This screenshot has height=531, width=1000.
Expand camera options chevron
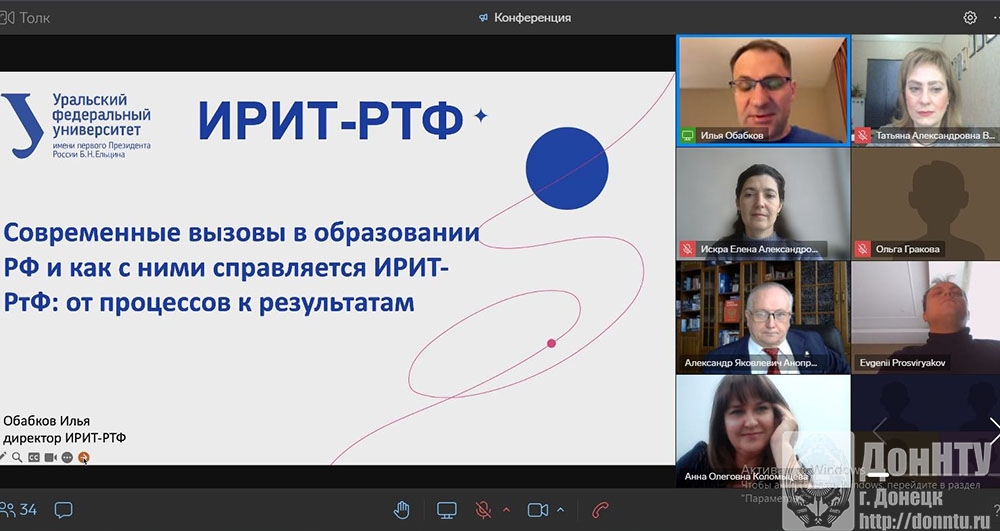[x=561, y=510]
